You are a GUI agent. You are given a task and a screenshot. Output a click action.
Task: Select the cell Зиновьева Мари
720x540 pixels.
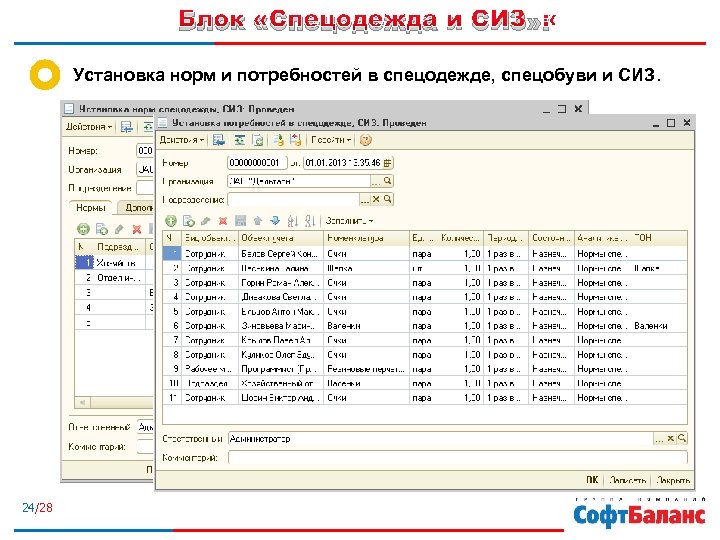281,326
